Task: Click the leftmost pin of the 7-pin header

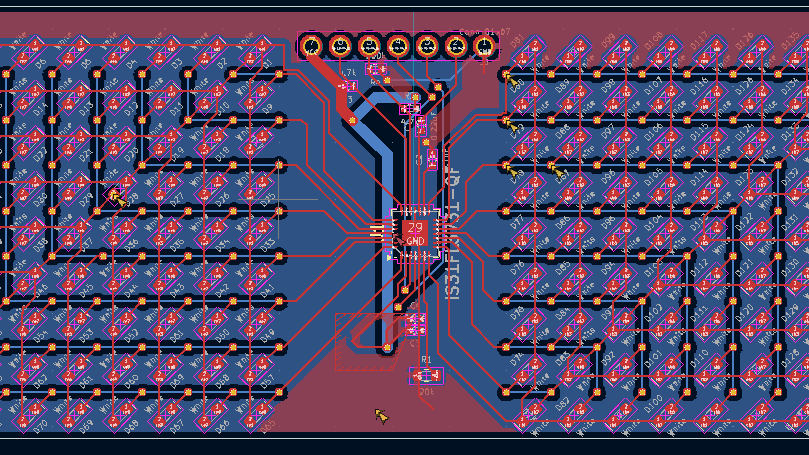Action: [x=311, y=46]
